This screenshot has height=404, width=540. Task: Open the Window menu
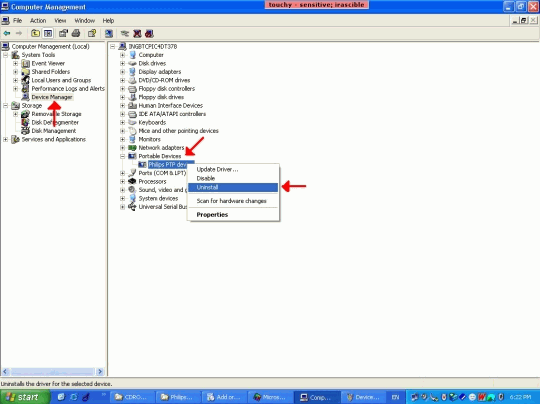pyautogui.click(x=84, y=21)
